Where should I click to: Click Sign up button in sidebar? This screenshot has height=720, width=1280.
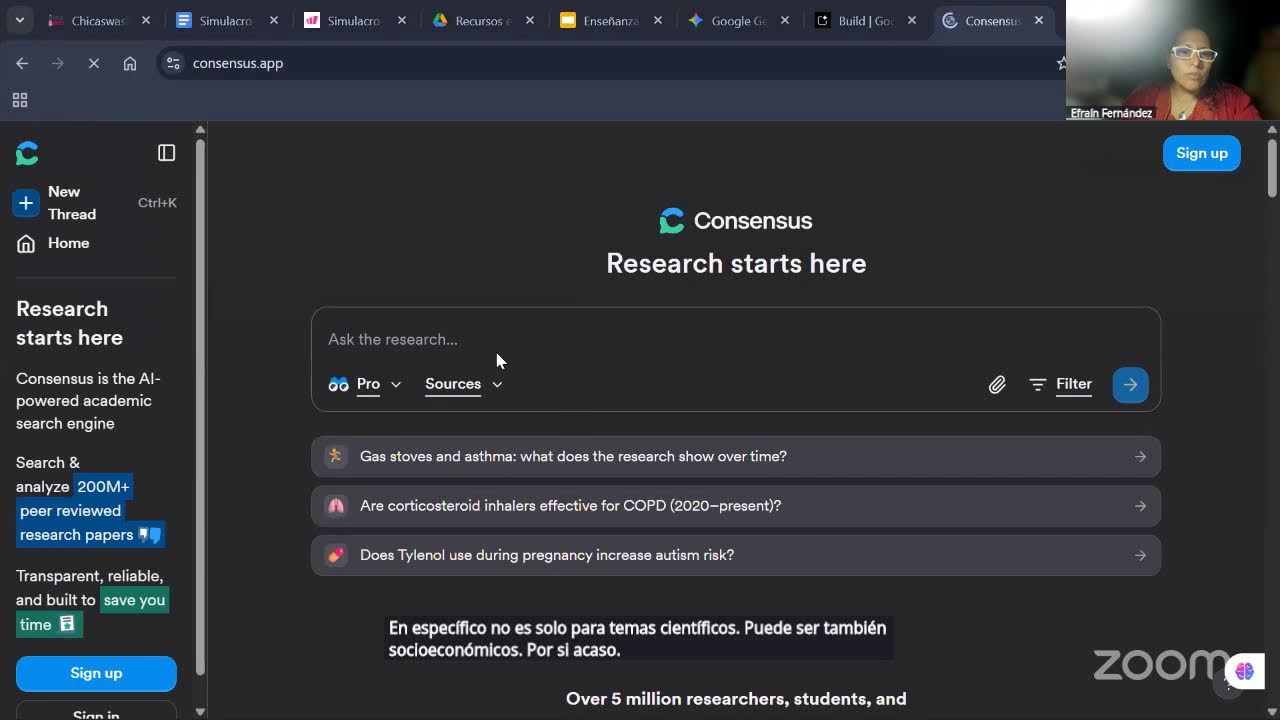tap(96, 673)
